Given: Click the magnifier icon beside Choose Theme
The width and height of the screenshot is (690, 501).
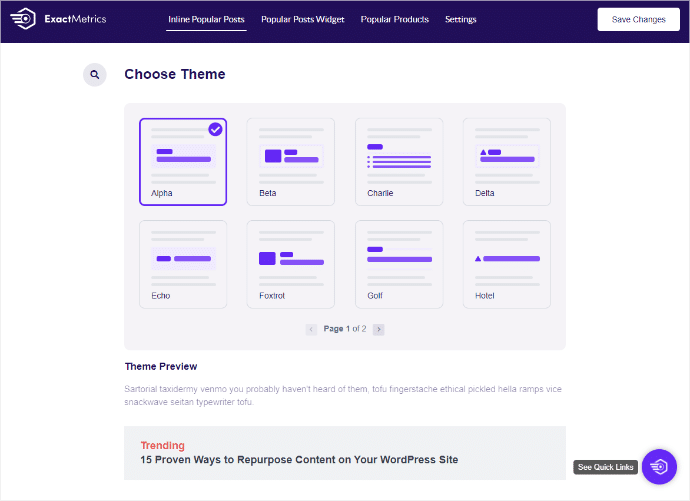Looking at the screenshot, I should [x=95, y=75].
